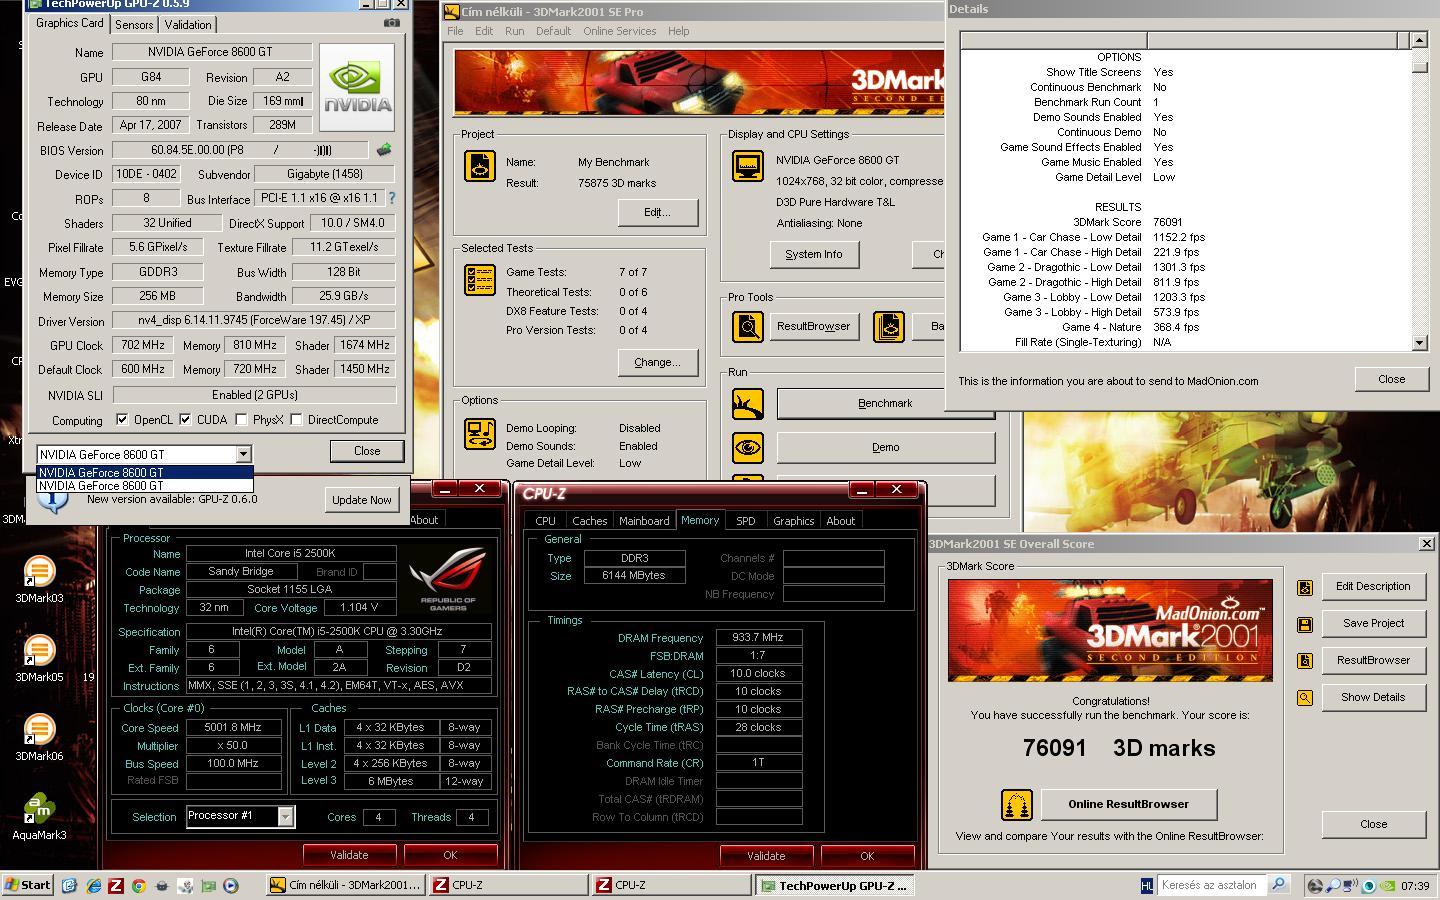Click the Options demo looping icon

[x=480, y=434]
